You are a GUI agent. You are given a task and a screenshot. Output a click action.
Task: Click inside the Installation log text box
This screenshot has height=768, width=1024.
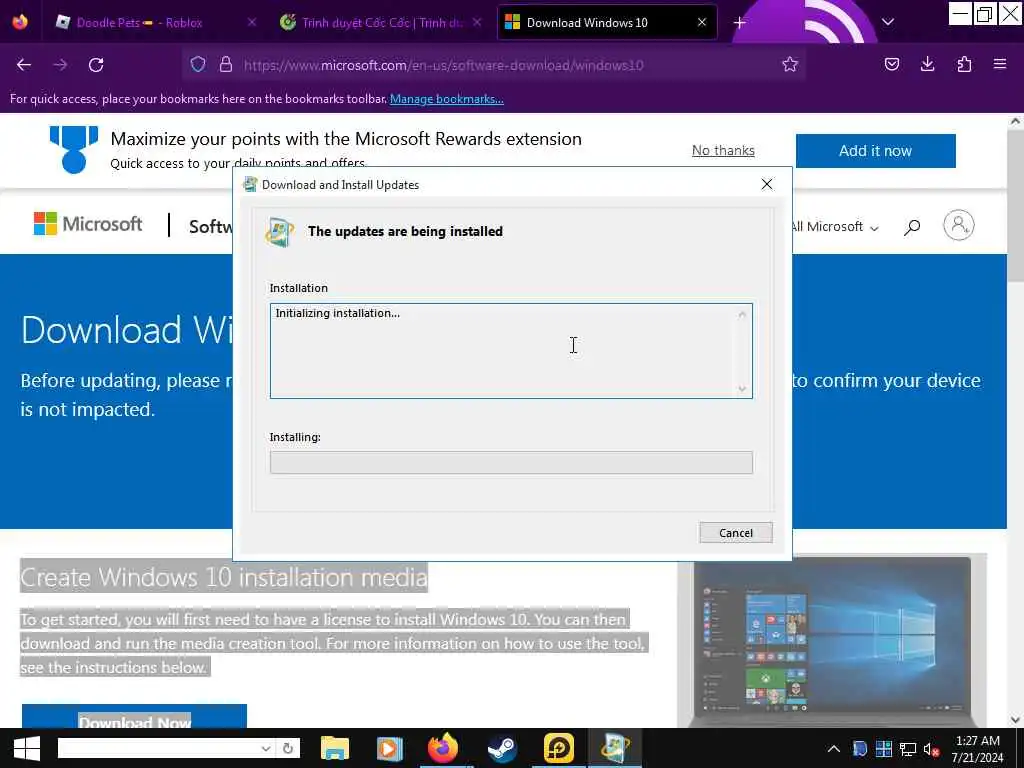click(x=511, y=351)
